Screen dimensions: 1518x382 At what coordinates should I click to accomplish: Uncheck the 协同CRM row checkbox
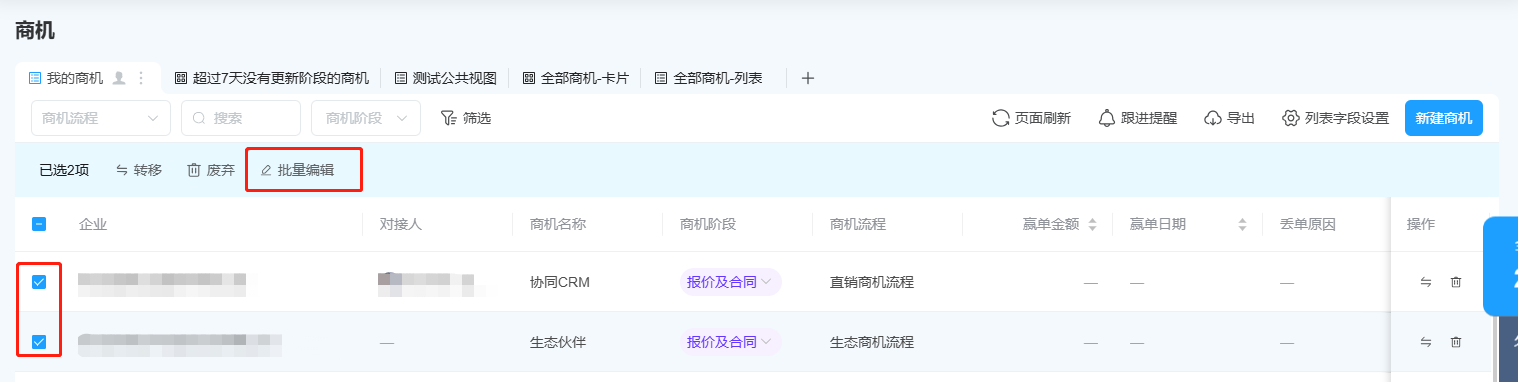coord(39,282)
